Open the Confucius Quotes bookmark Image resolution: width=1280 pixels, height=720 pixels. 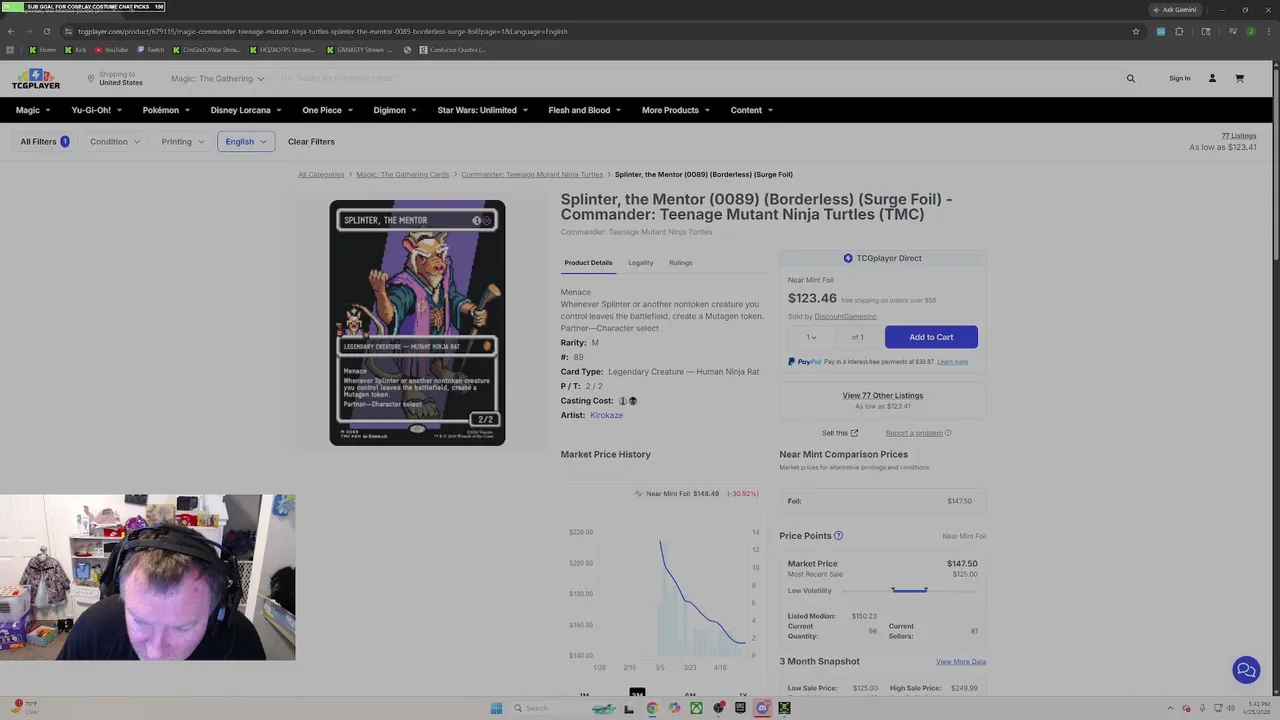pyautogui.click(x=453, y=49)
